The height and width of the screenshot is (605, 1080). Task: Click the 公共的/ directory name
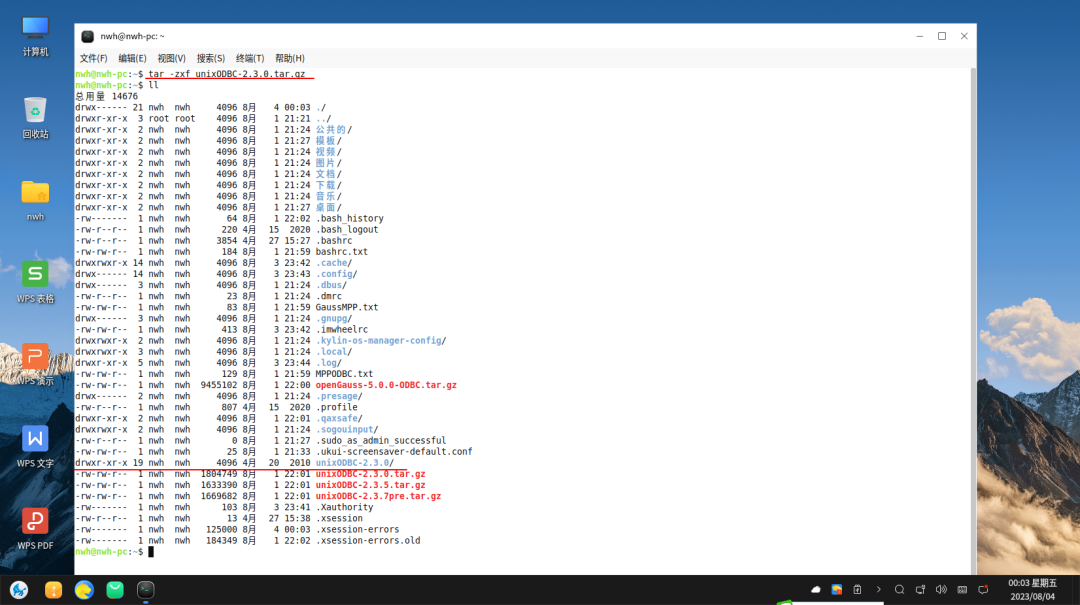[333, 130]
